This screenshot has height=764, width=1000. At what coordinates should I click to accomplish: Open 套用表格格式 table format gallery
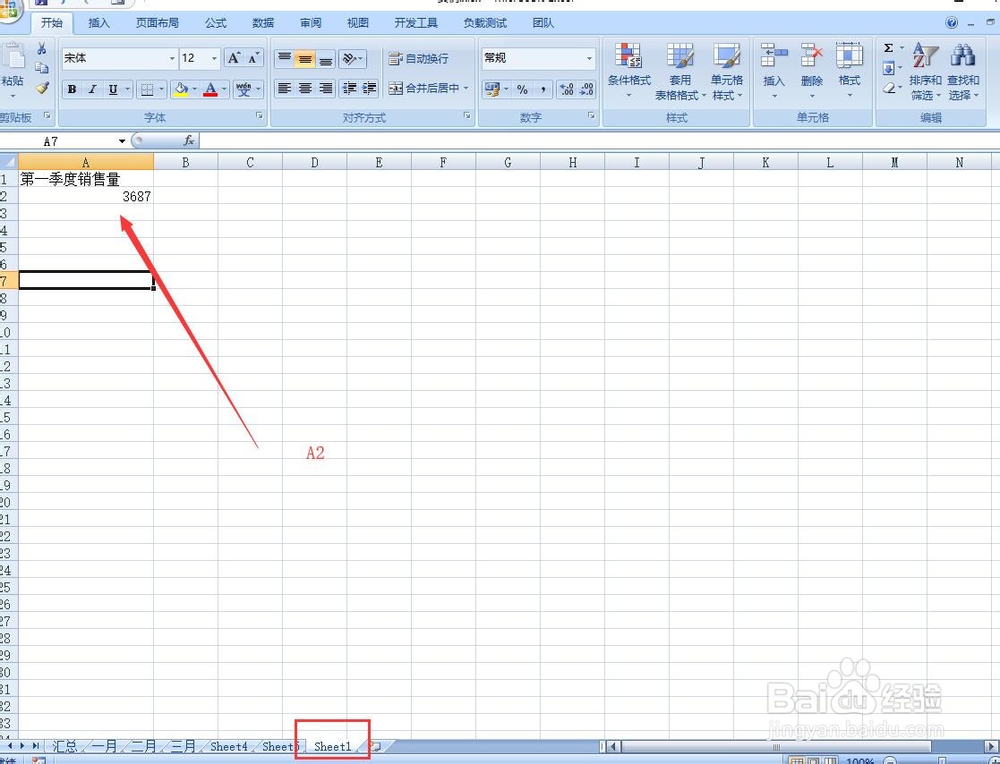(x=680, y=71)
